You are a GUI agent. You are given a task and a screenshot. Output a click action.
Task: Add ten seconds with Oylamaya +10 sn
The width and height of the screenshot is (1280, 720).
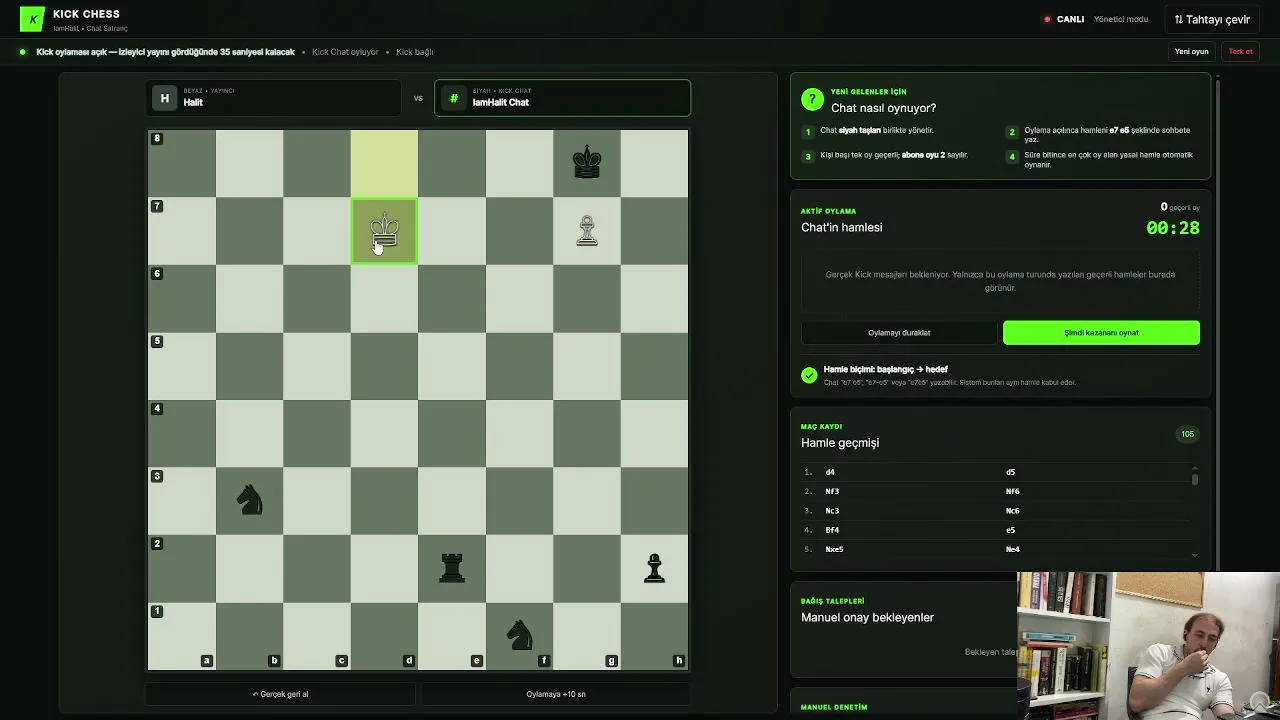pyautogui.click(x=556, y=694)
